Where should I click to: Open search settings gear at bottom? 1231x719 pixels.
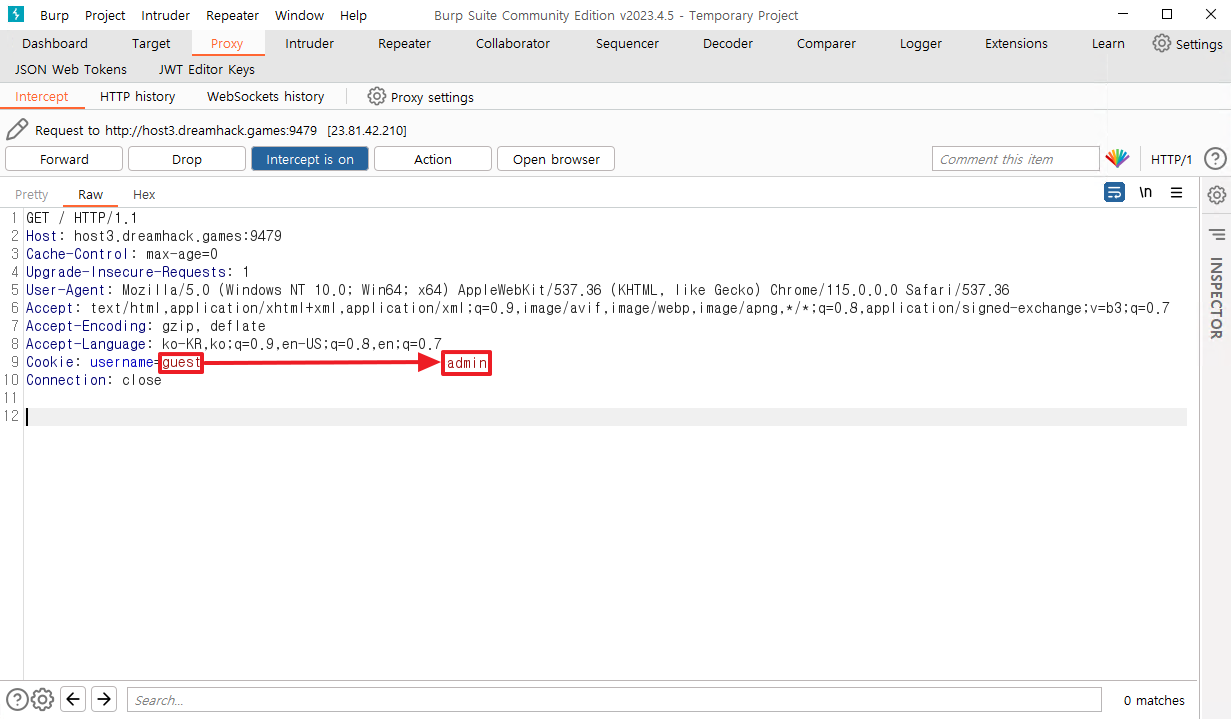[x=42, y=699]
